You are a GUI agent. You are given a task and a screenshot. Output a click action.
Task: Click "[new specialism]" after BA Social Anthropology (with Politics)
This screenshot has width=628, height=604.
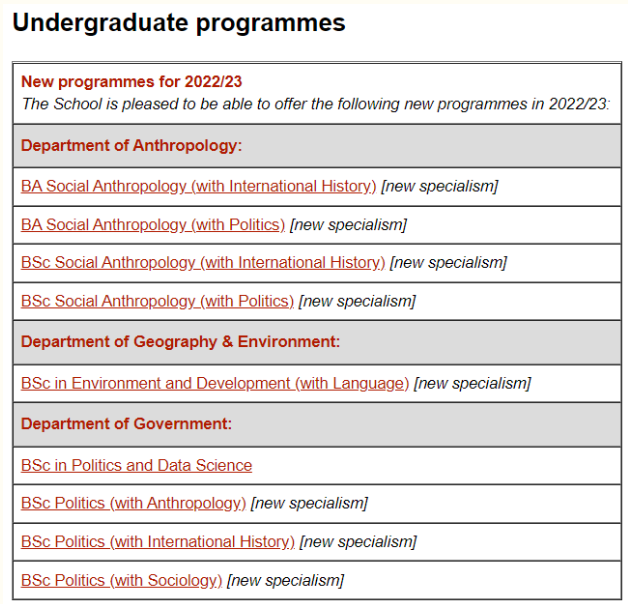[x=348, y=225]
